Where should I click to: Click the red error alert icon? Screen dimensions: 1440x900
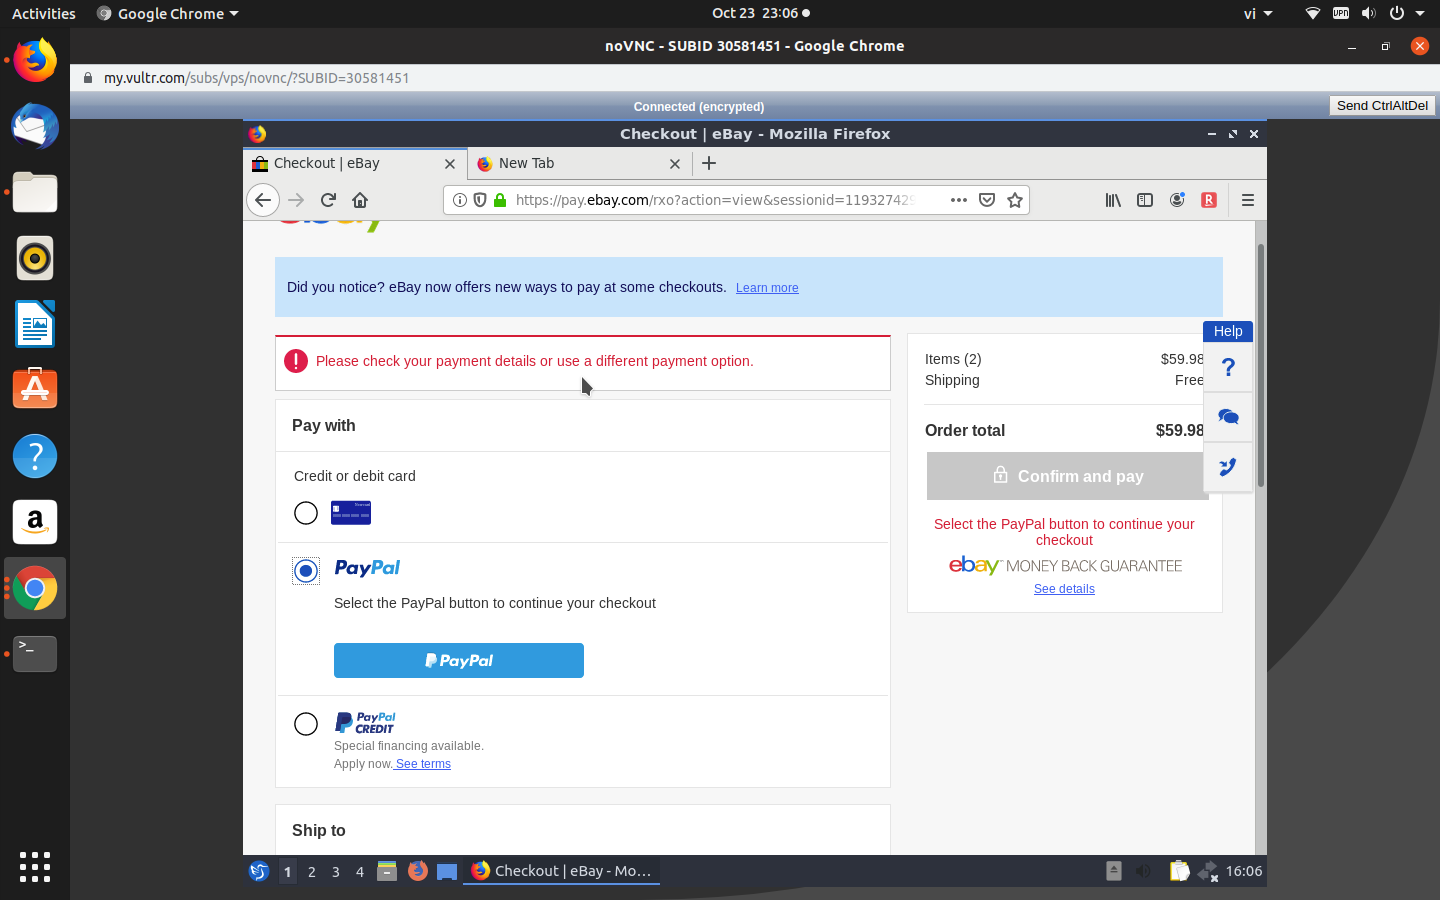coord(296,361)
